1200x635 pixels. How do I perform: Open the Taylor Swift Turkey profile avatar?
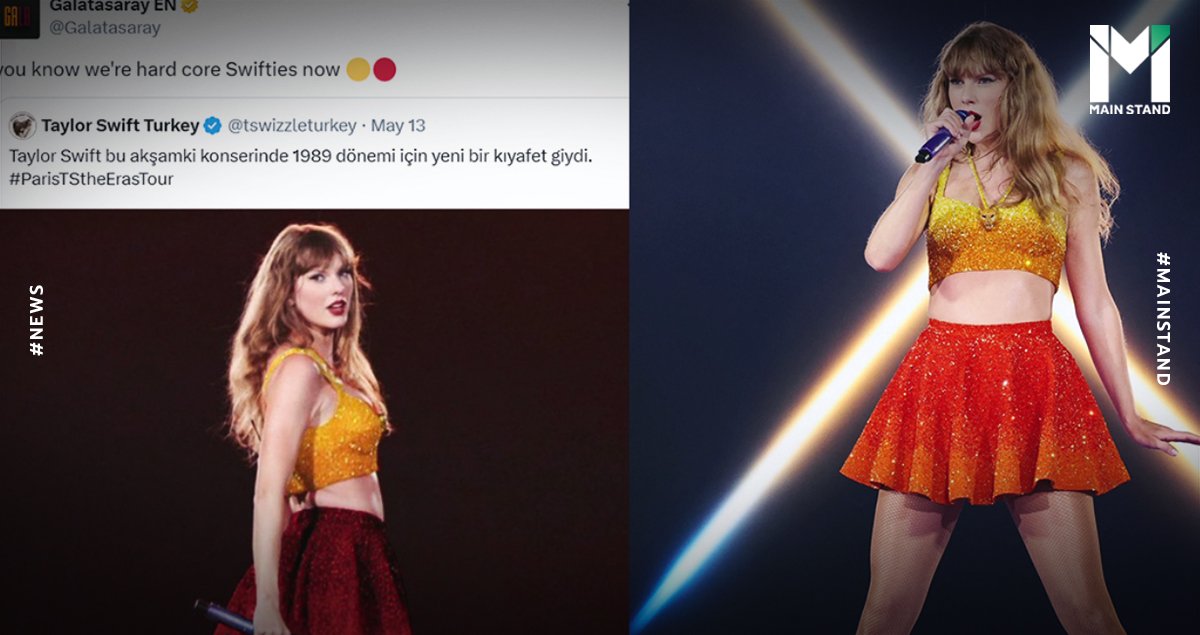(x=23, y=126)
